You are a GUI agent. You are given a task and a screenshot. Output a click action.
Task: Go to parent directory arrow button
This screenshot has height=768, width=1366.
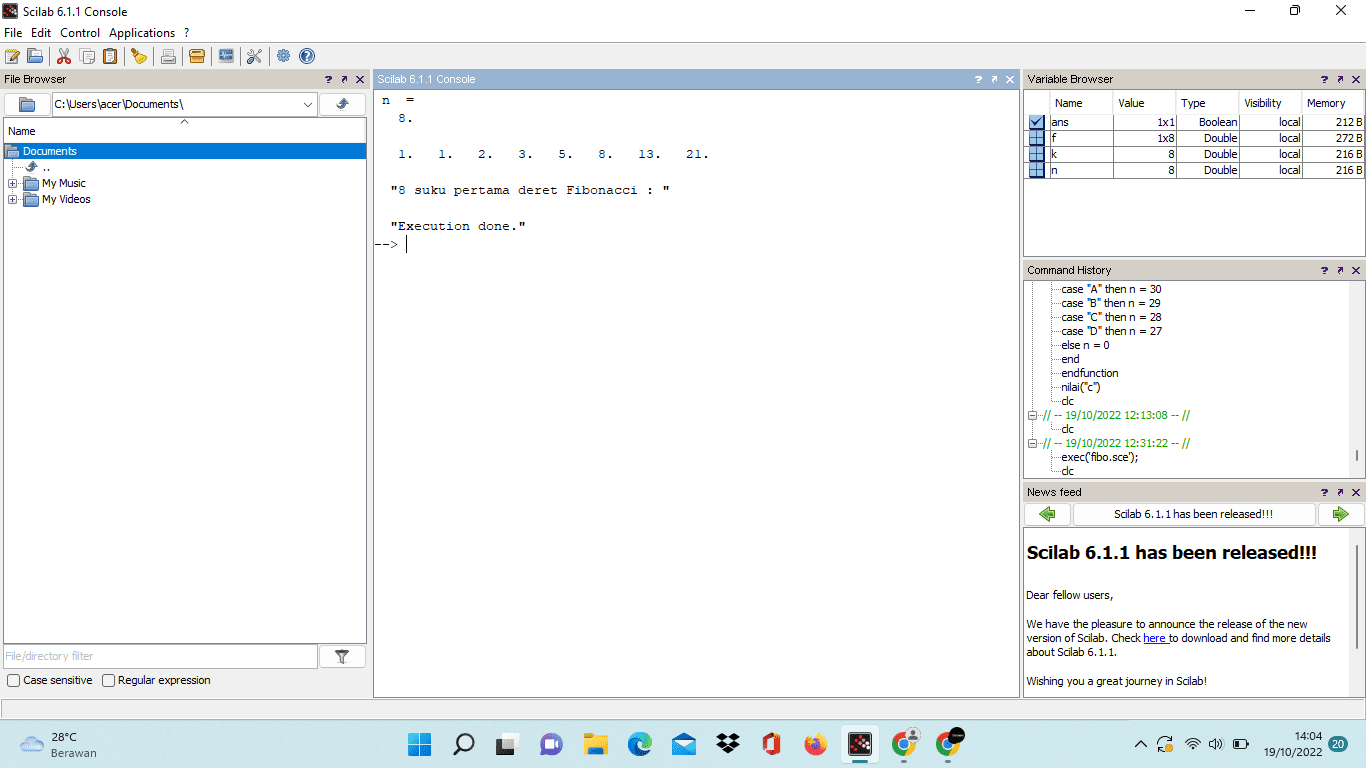pyautogui.click(x=342, y=104)
